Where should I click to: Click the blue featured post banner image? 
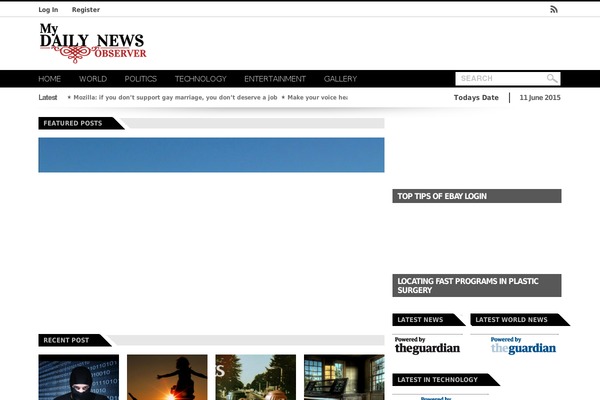[211, 155]
